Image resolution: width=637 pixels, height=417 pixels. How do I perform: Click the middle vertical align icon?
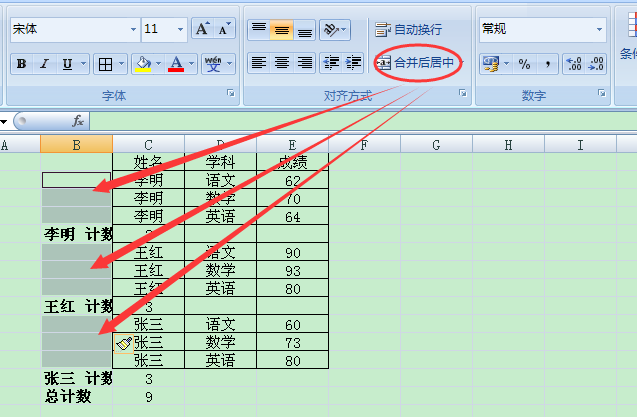pos(282,30)
